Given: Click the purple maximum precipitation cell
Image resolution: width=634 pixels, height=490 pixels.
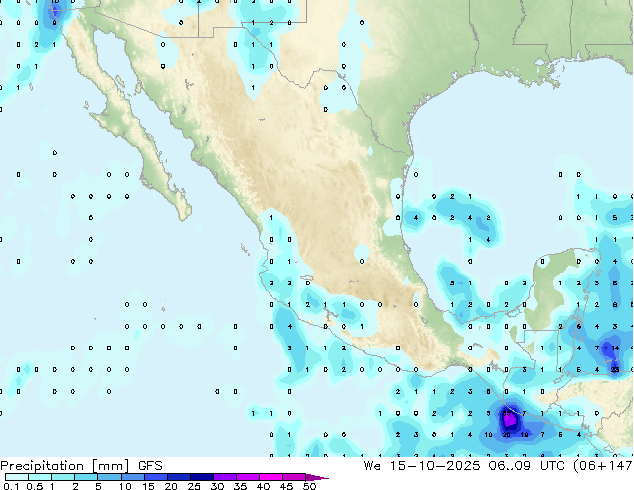Looking at the screenshot, I should click(509, 420).
